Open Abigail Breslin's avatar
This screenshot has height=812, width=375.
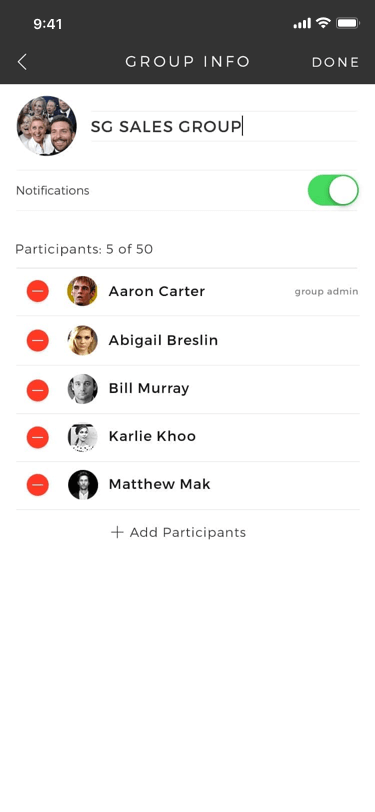click(x=82, y=340)
